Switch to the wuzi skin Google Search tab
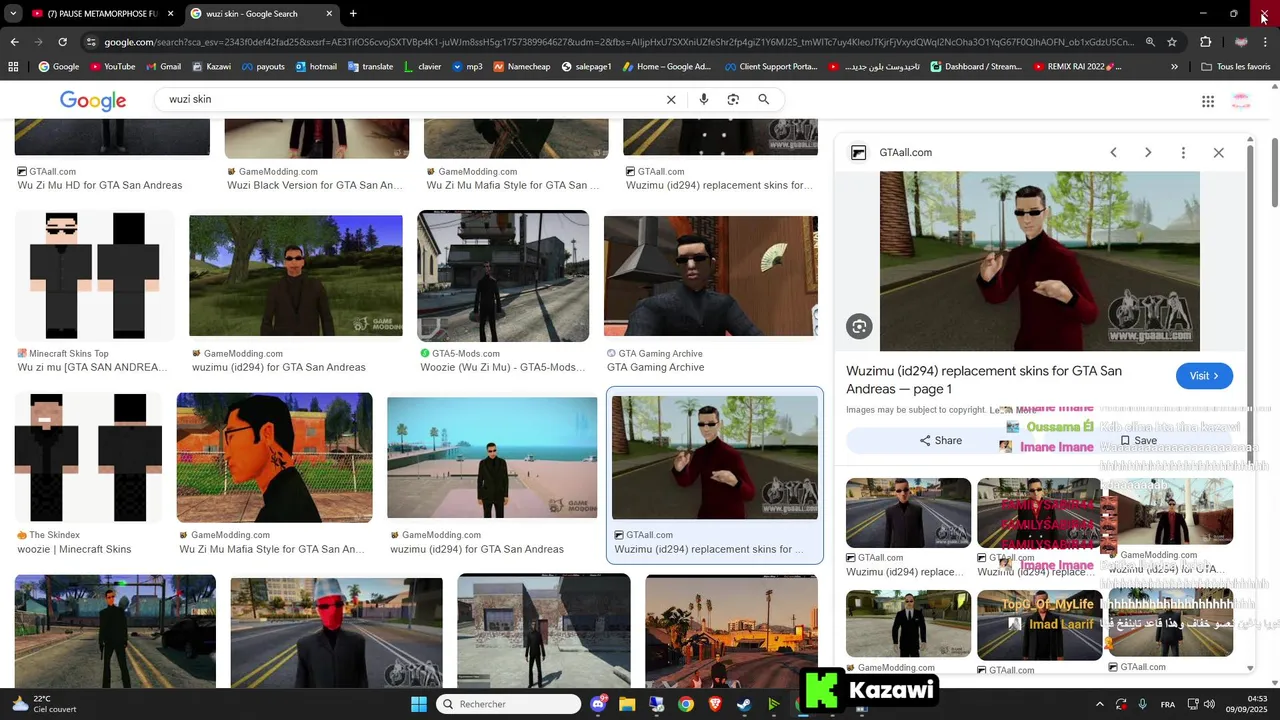This screenshot has height=720, width=1280. (260, 14)
